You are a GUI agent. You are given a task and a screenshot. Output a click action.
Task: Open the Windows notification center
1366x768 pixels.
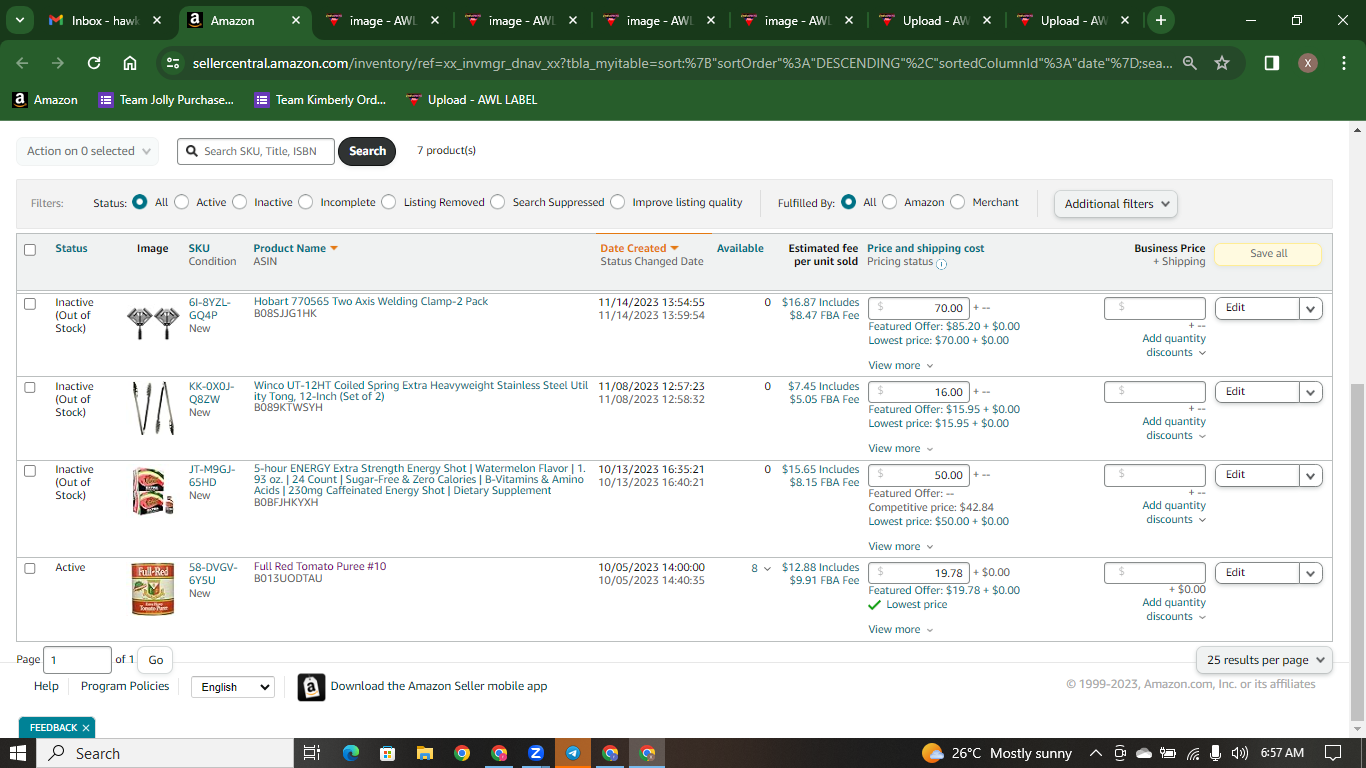point(1333,753)
